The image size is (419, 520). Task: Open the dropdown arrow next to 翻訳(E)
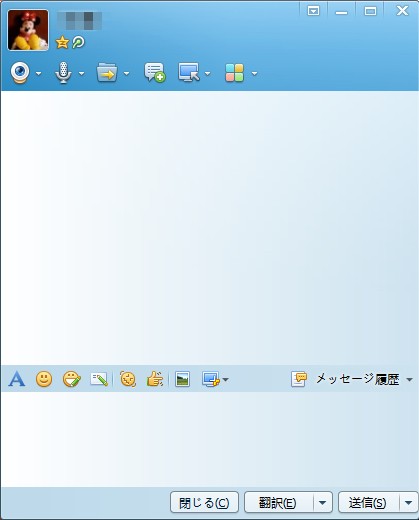pos(322,503)
